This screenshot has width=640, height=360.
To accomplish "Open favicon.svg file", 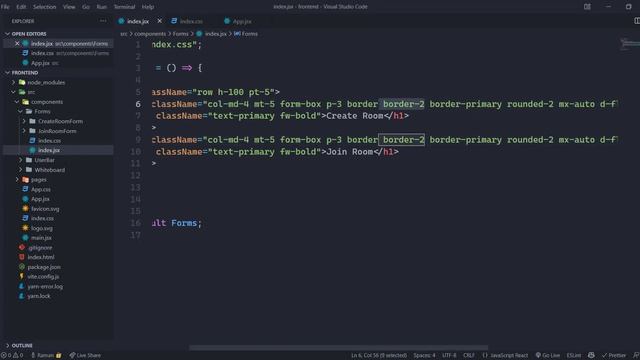I will point(45,209).
